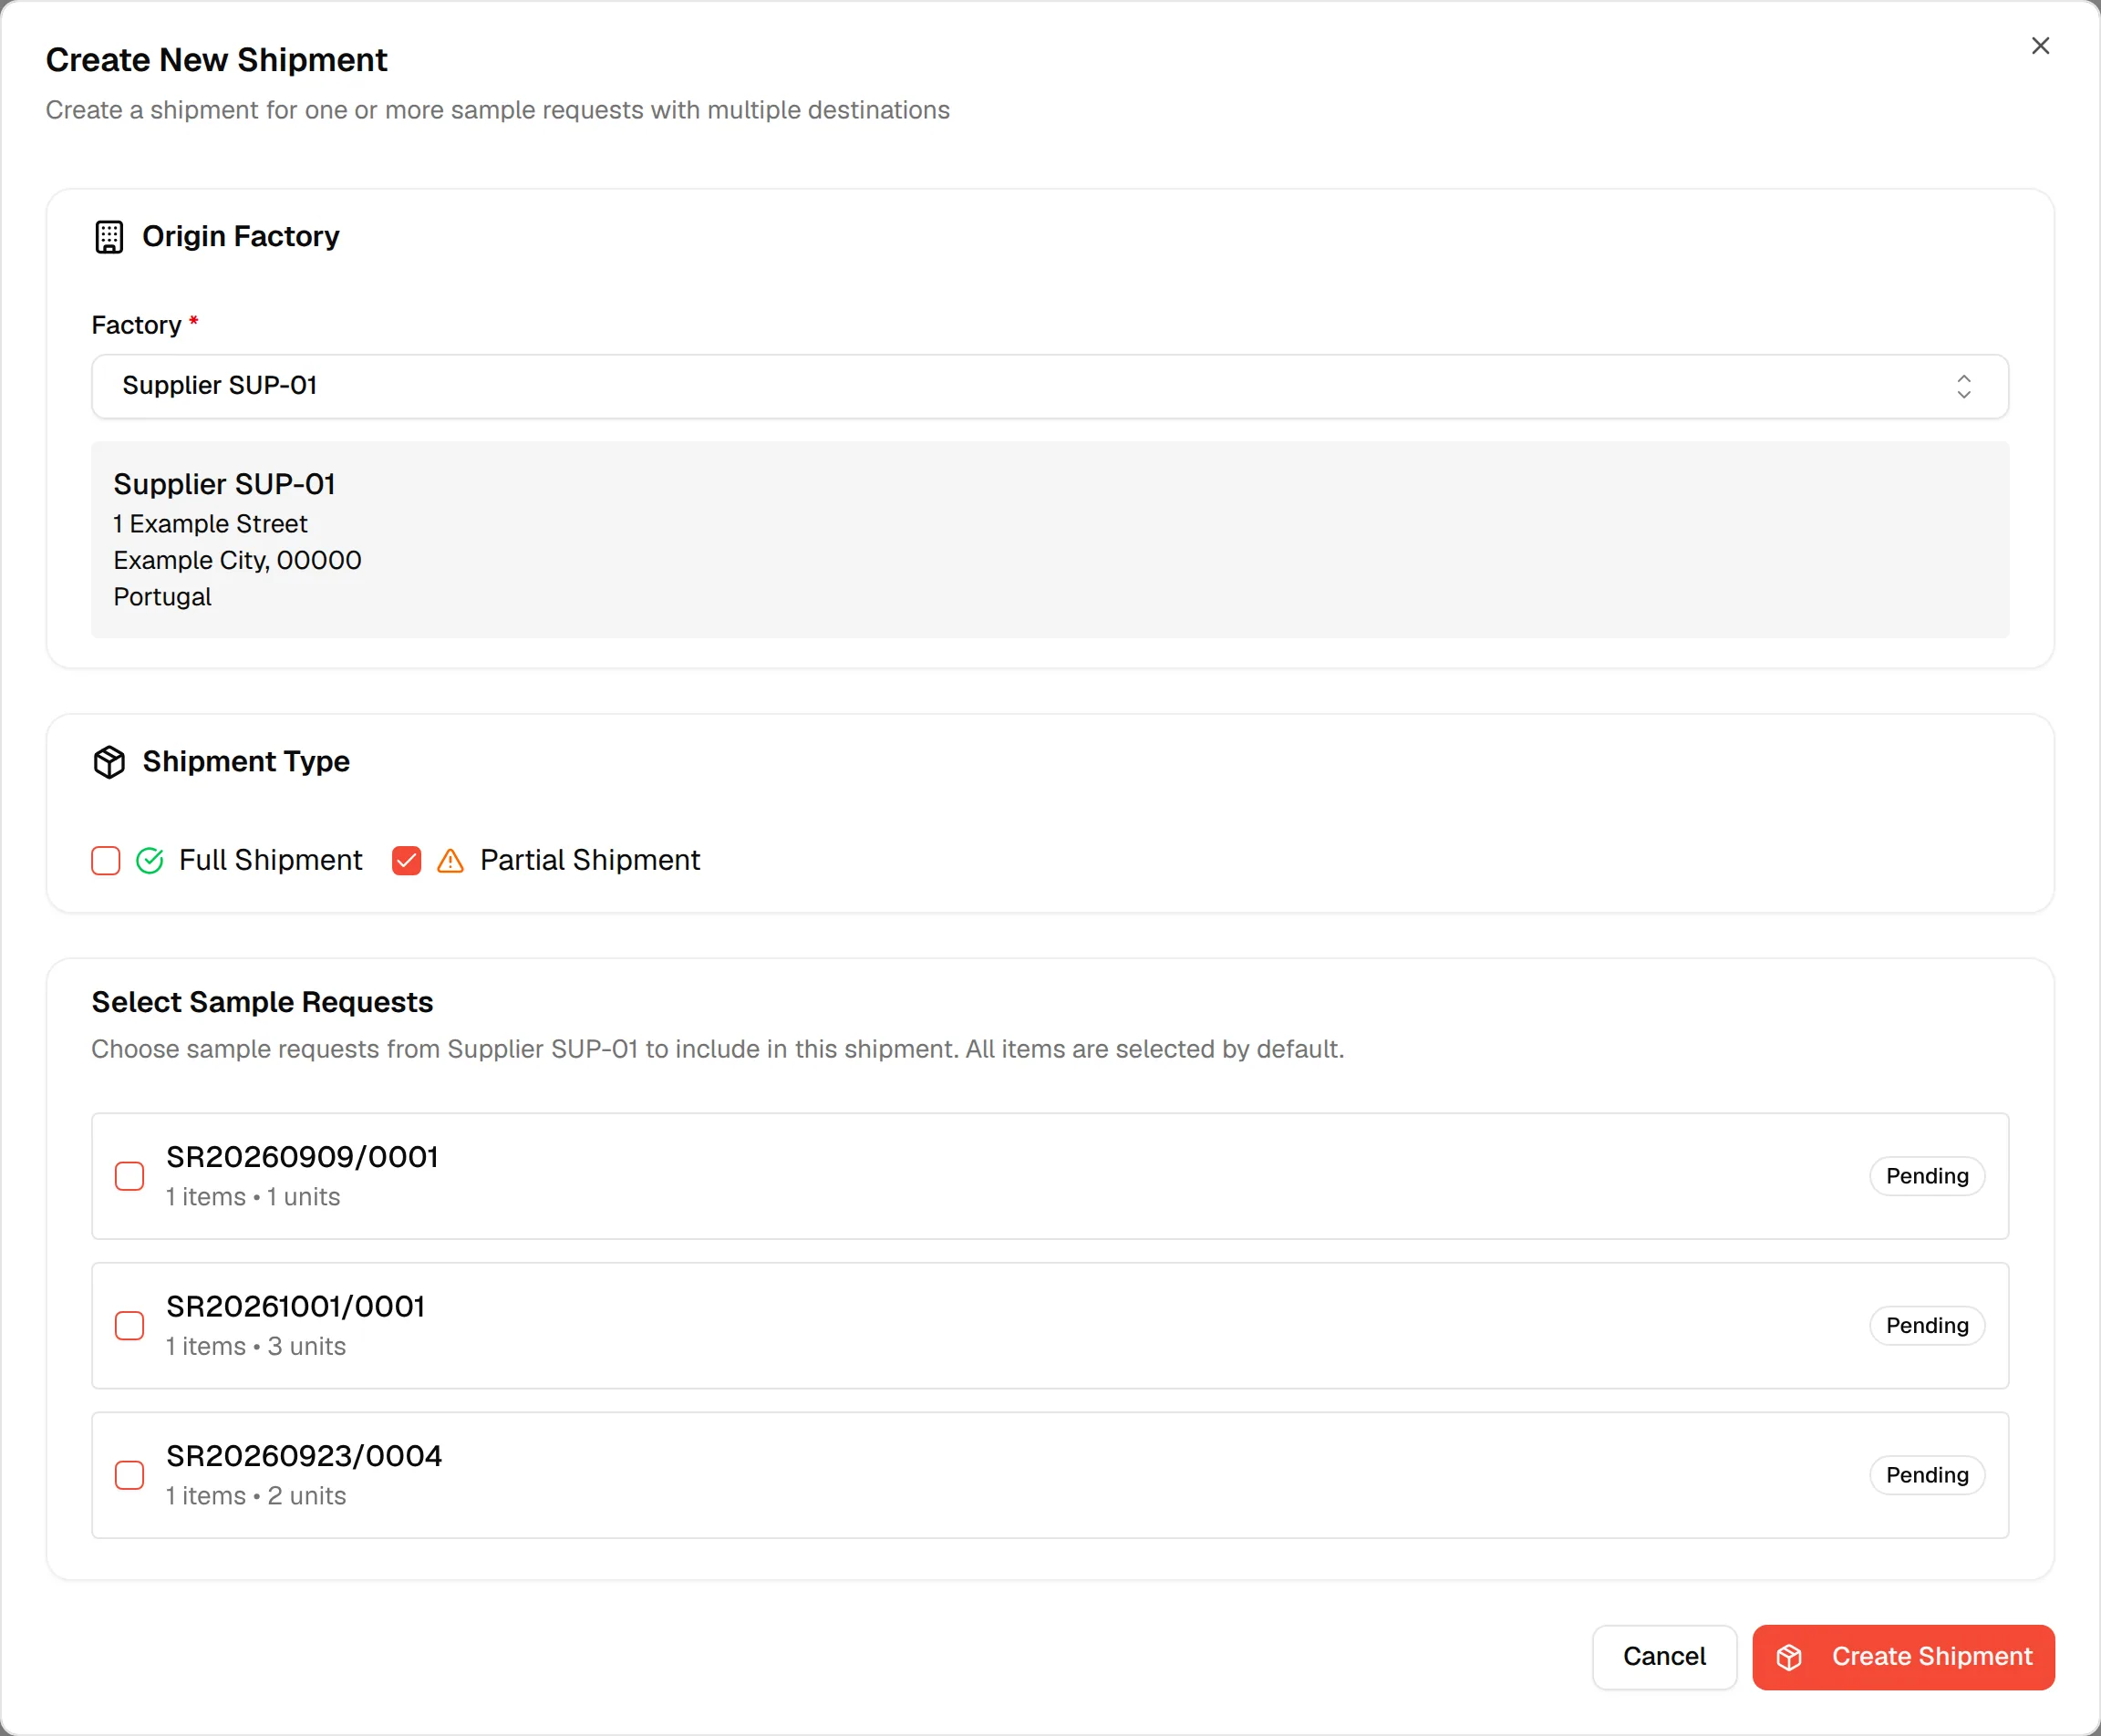Select sample request SR20261001/0001 checkbox
The width and height of the screenshot is (2101, 1736).
click(130, 1326)
